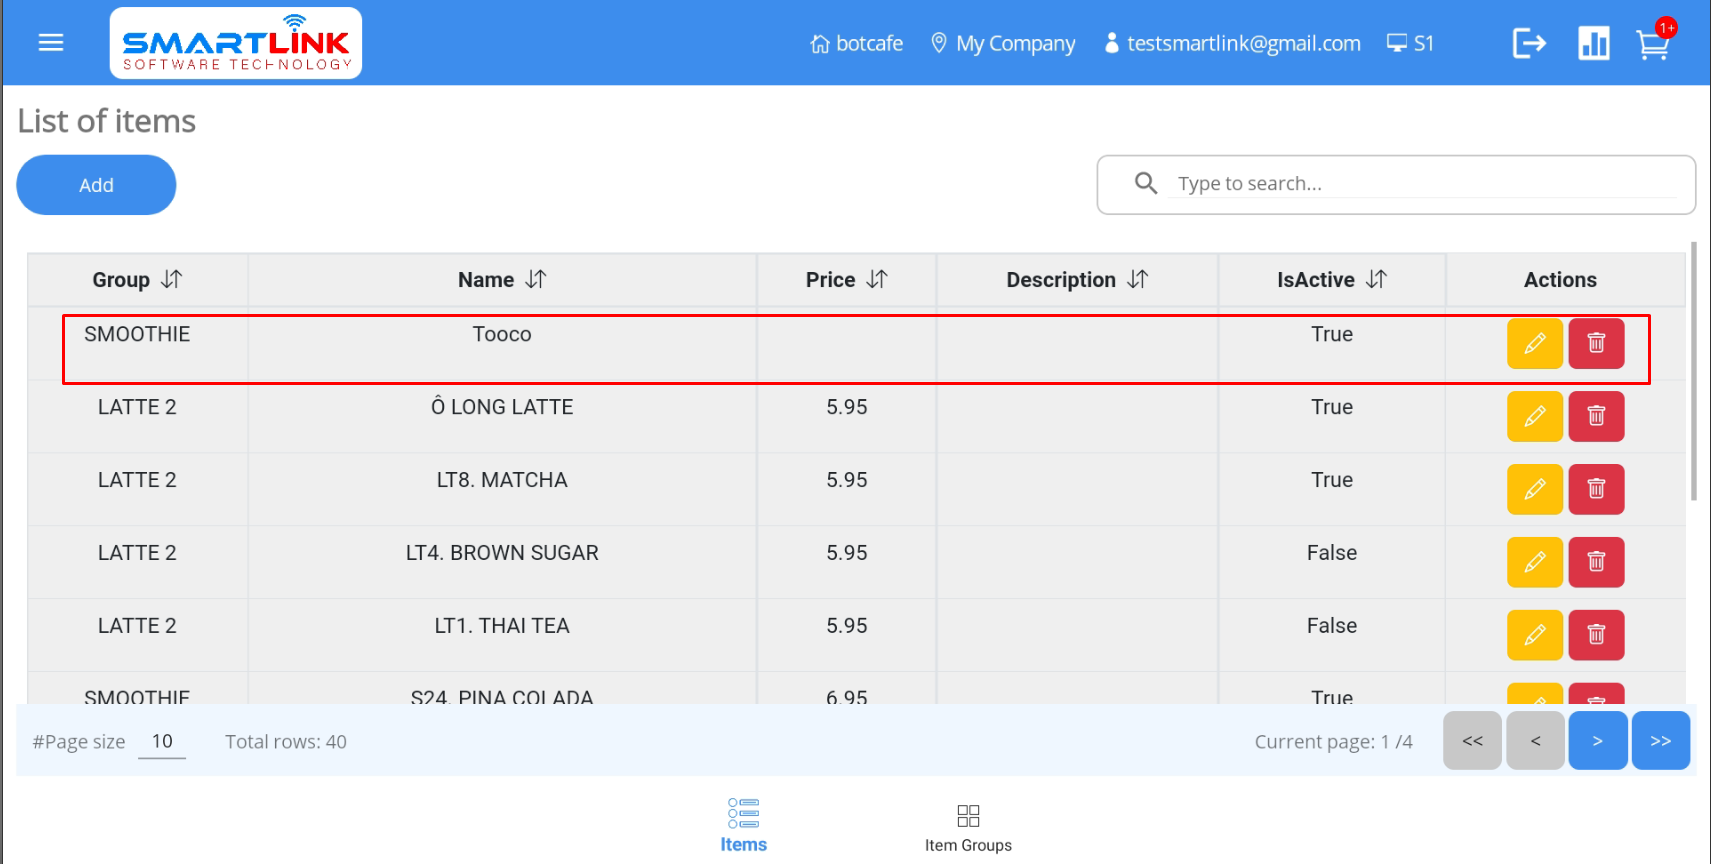
Task: Edit the Tooco item with pencil icon
Action: click(1534, 343)
